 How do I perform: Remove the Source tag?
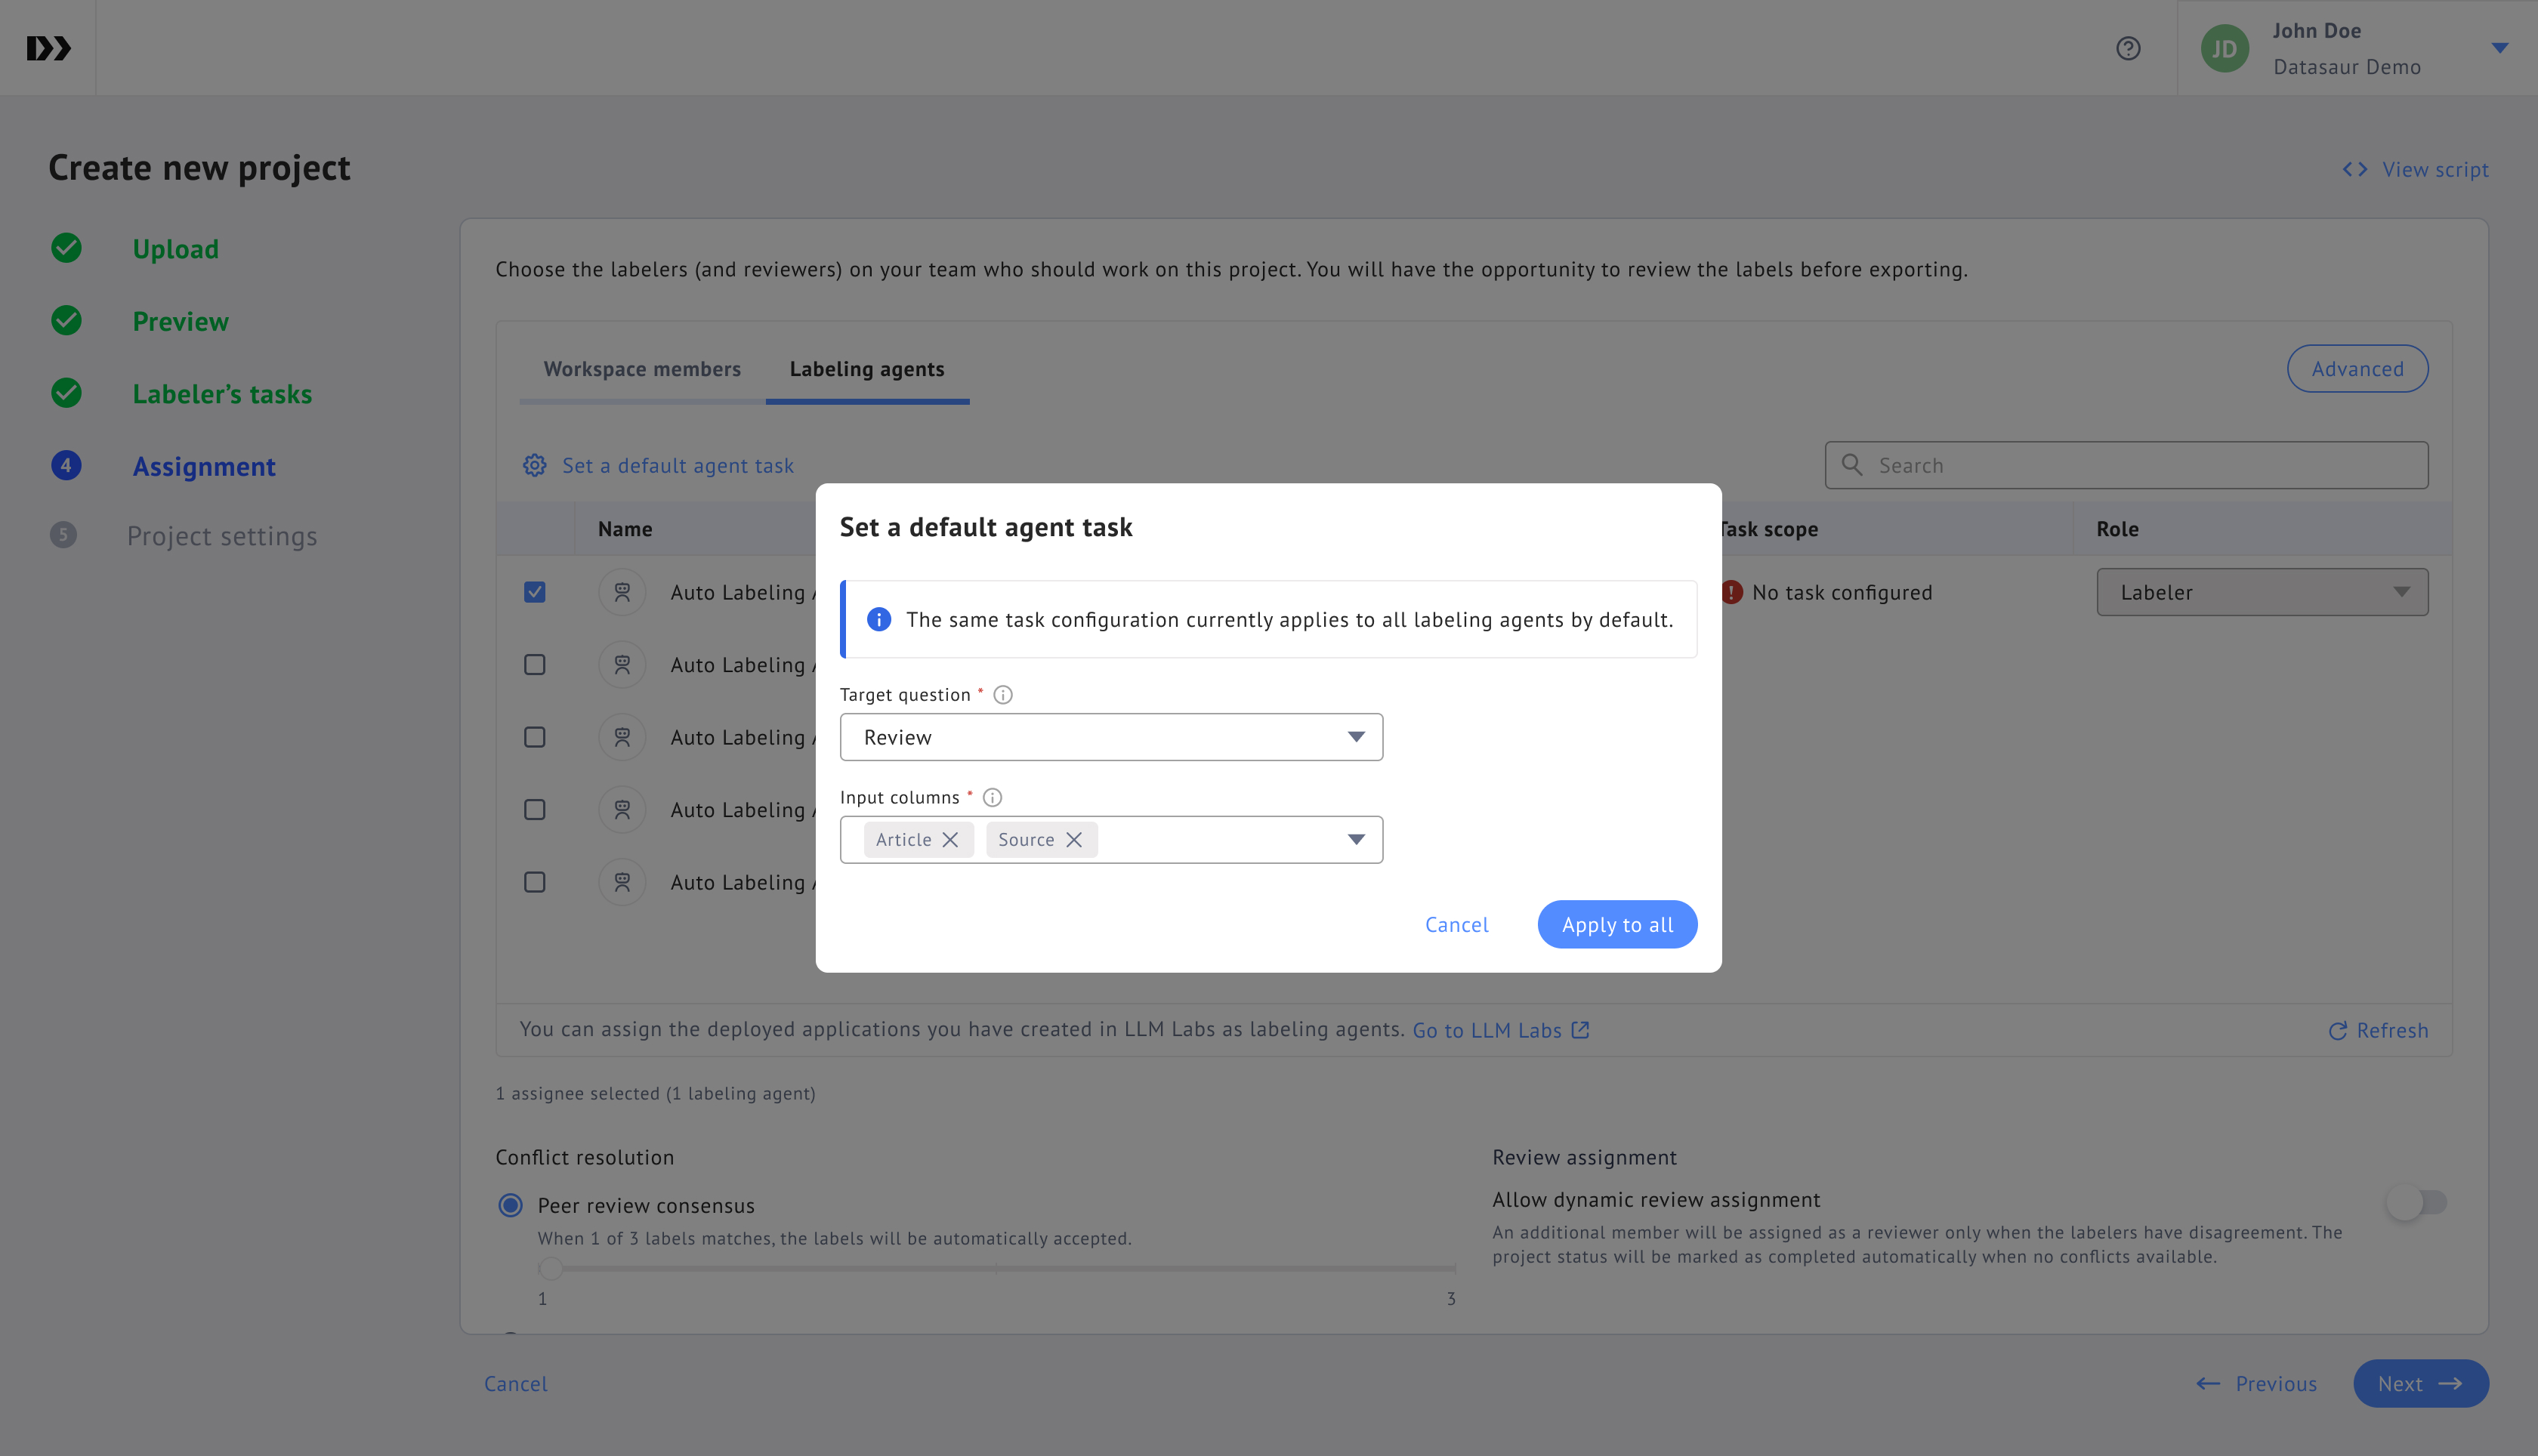point(1074,840)
